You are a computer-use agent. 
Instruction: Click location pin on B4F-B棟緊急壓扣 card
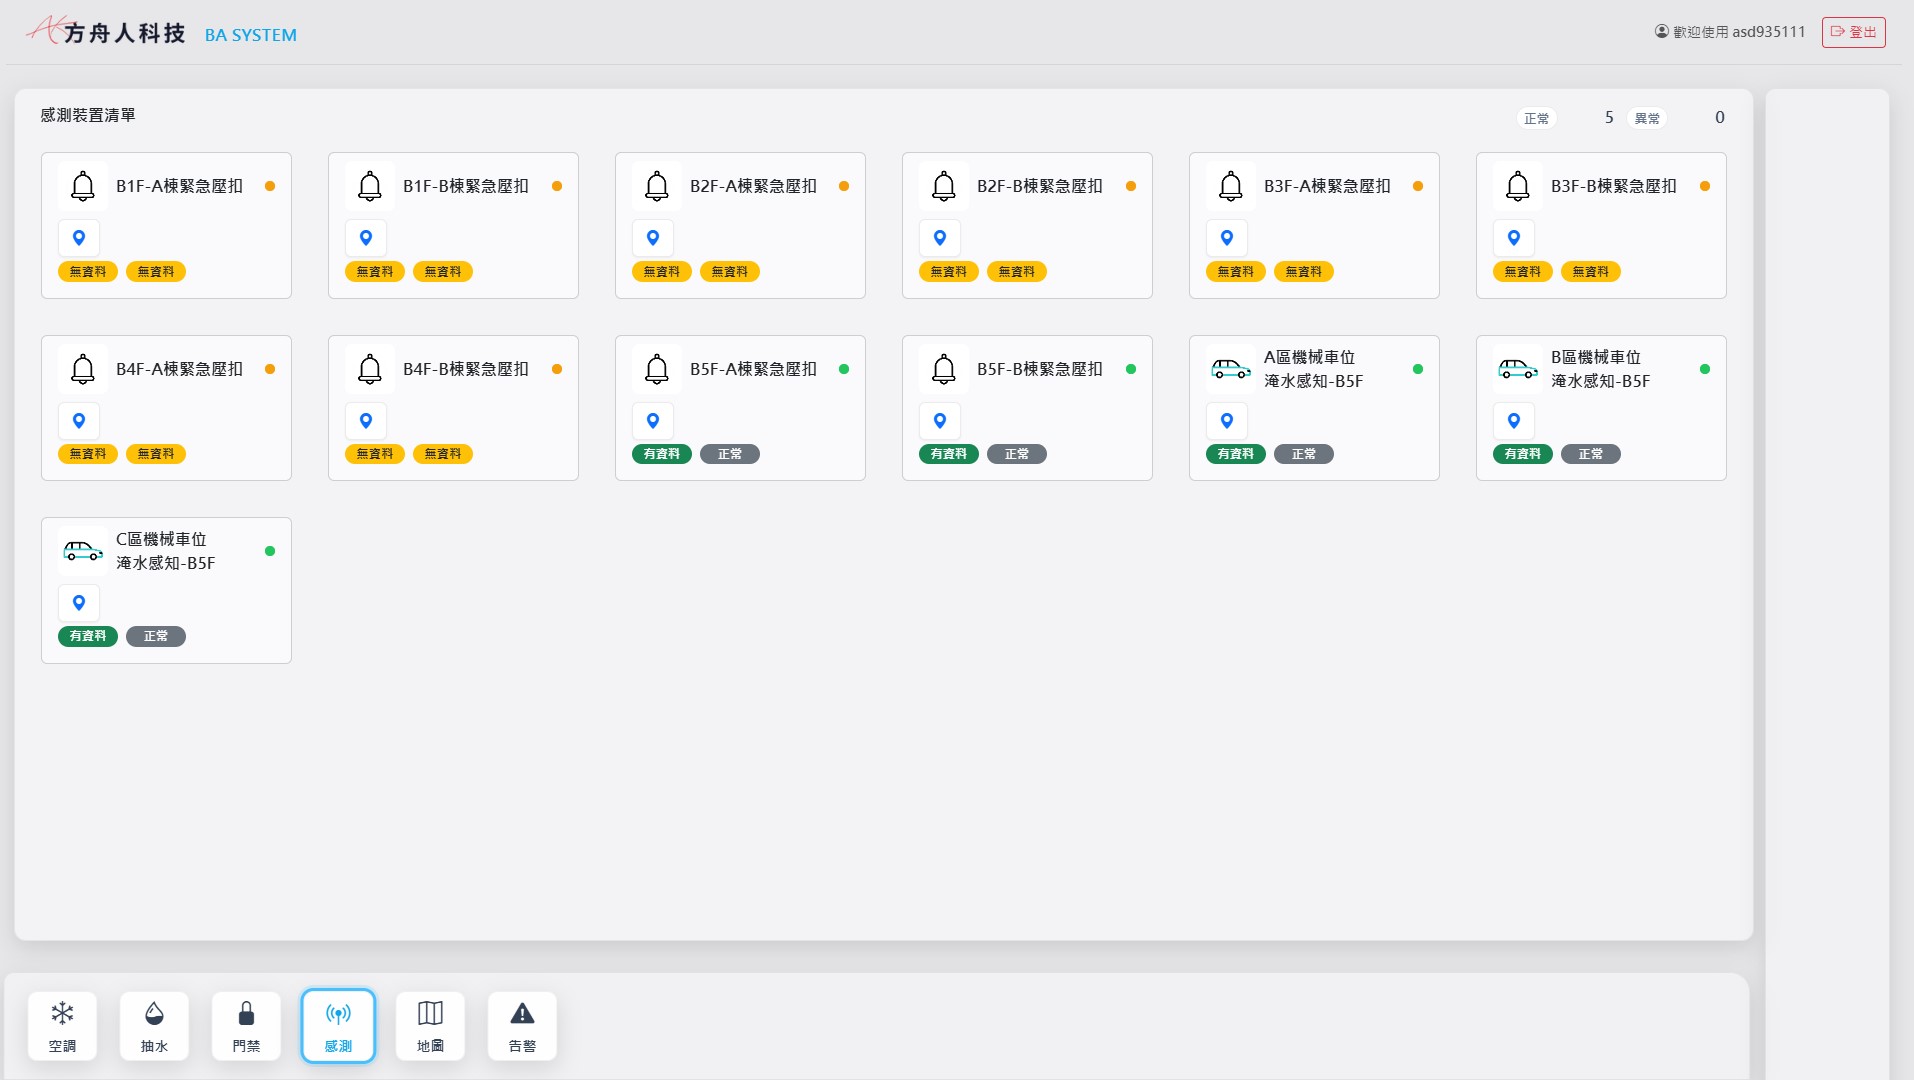point(366,421)
